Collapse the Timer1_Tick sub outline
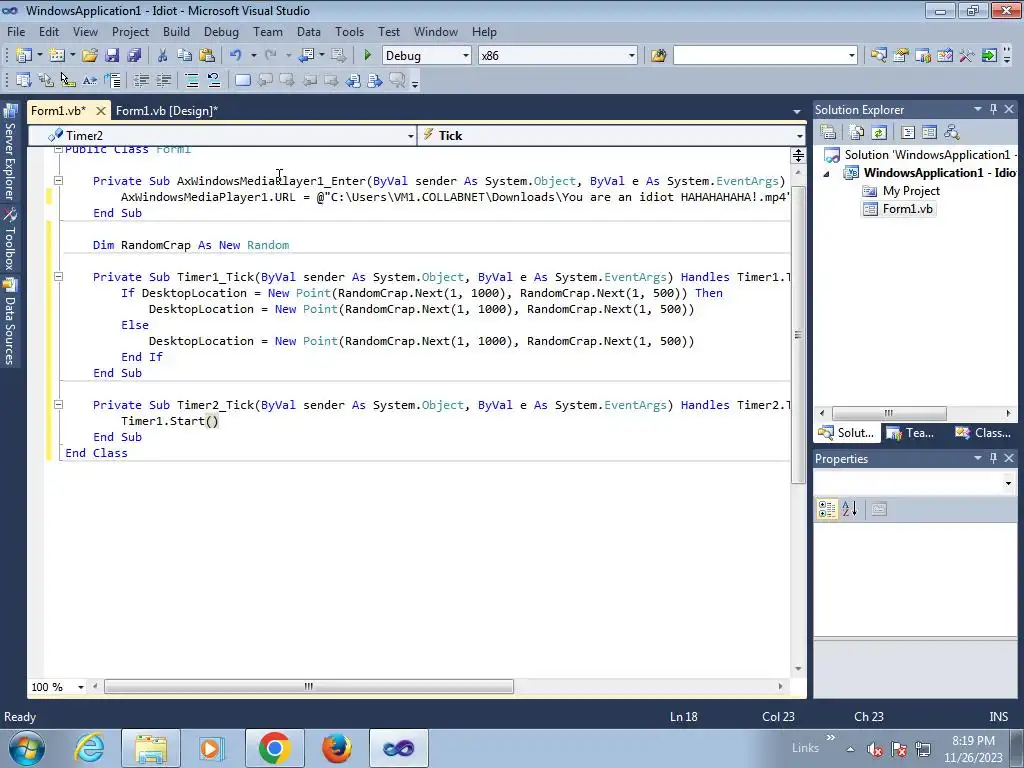 [58, 276]
